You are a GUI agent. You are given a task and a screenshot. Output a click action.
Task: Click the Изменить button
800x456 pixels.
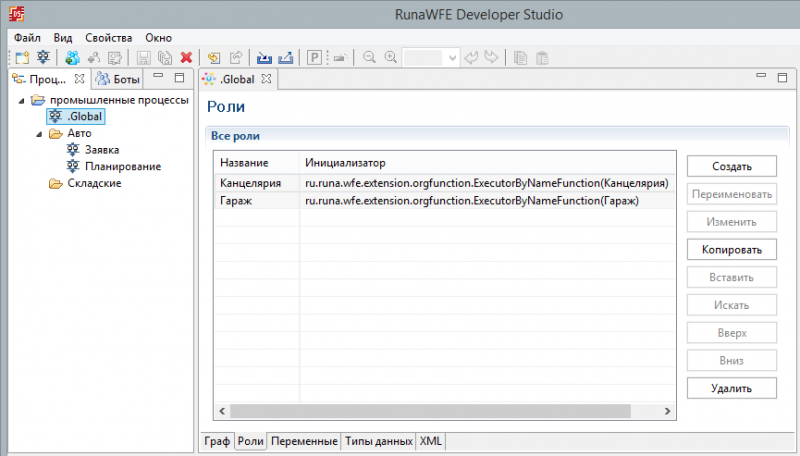(x=732, y=222)
